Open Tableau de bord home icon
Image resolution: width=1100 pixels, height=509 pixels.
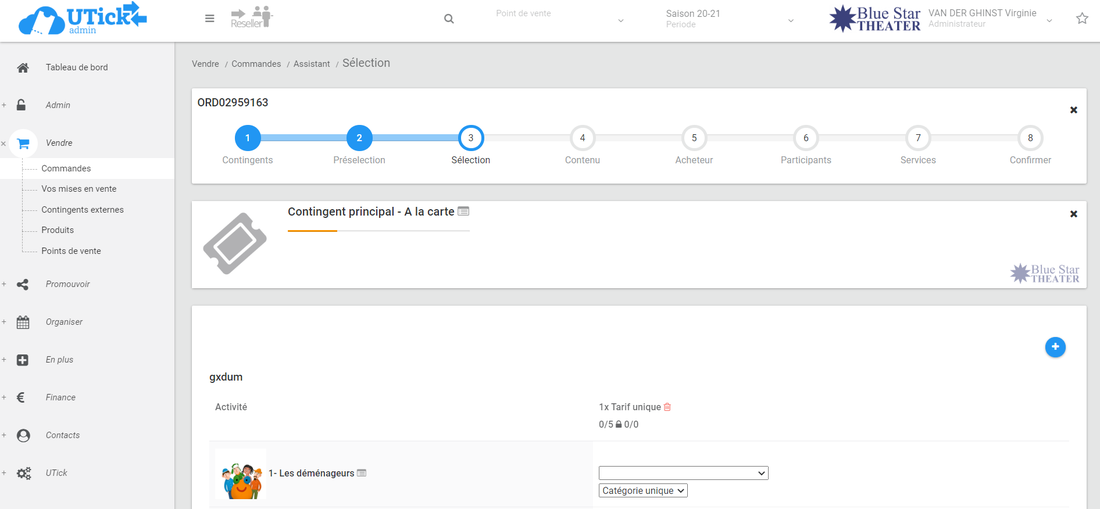coord(23,68)
